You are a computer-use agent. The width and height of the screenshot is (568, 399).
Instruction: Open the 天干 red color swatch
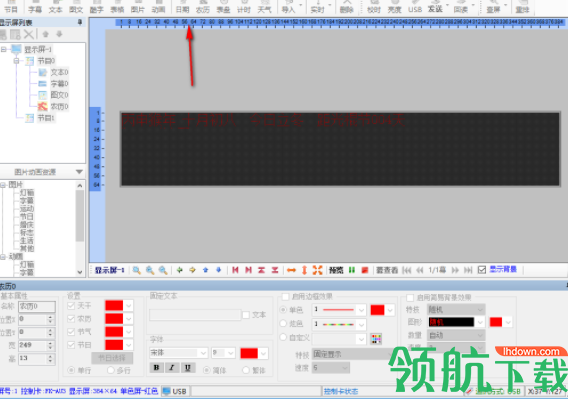(x=114, y=306)
